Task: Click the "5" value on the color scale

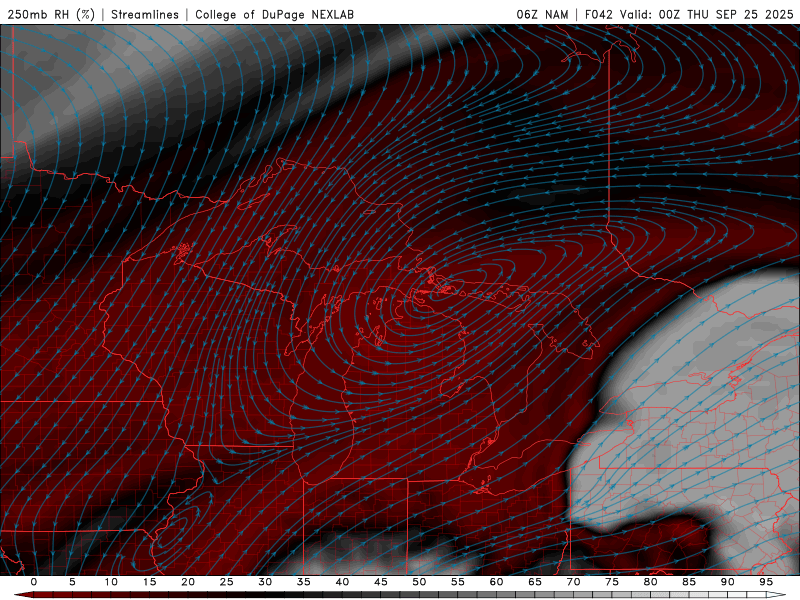Action: coord(72,582)
